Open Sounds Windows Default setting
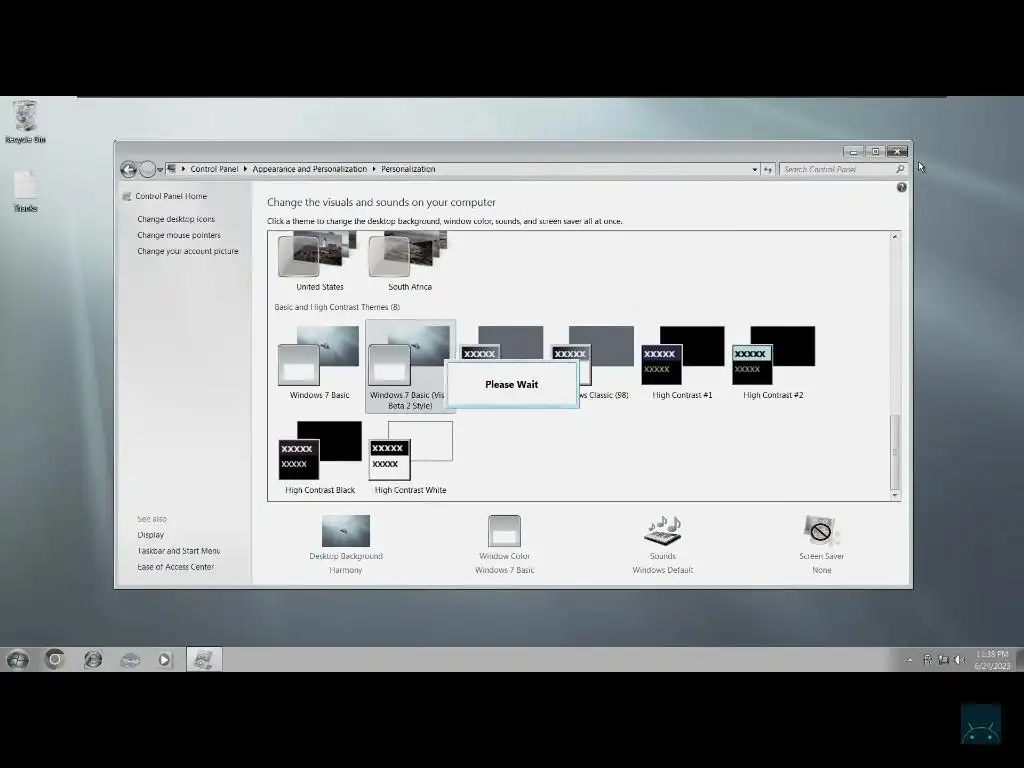 (x=662, y=545)
